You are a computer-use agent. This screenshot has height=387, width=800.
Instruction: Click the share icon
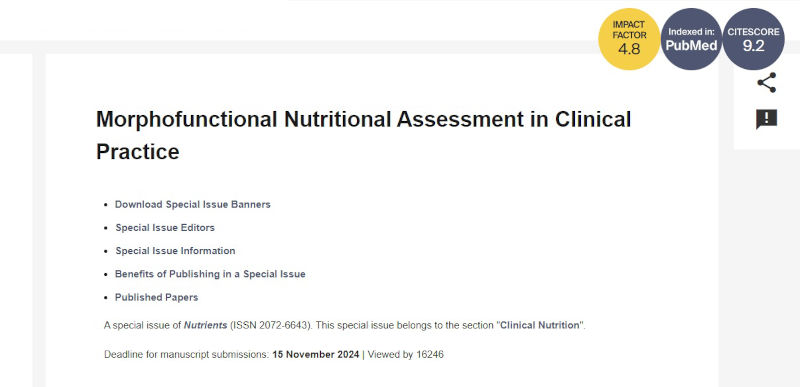click(766, 83)
